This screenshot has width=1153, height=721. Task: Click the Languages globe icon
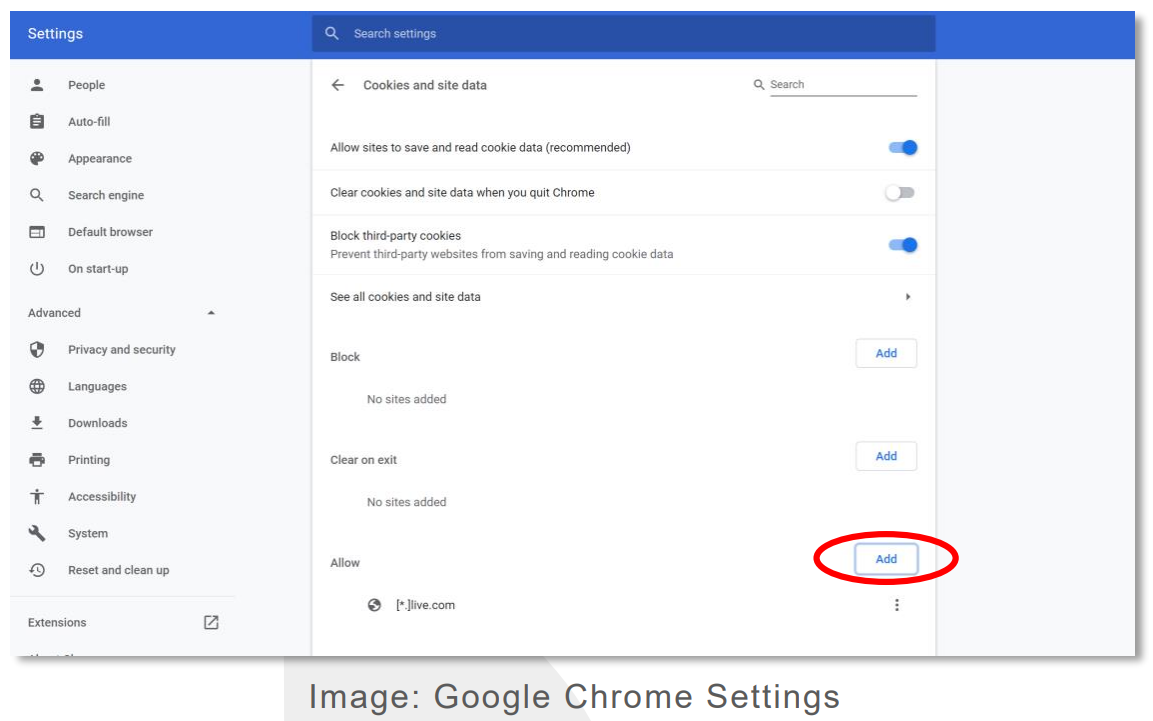point(37,386)
